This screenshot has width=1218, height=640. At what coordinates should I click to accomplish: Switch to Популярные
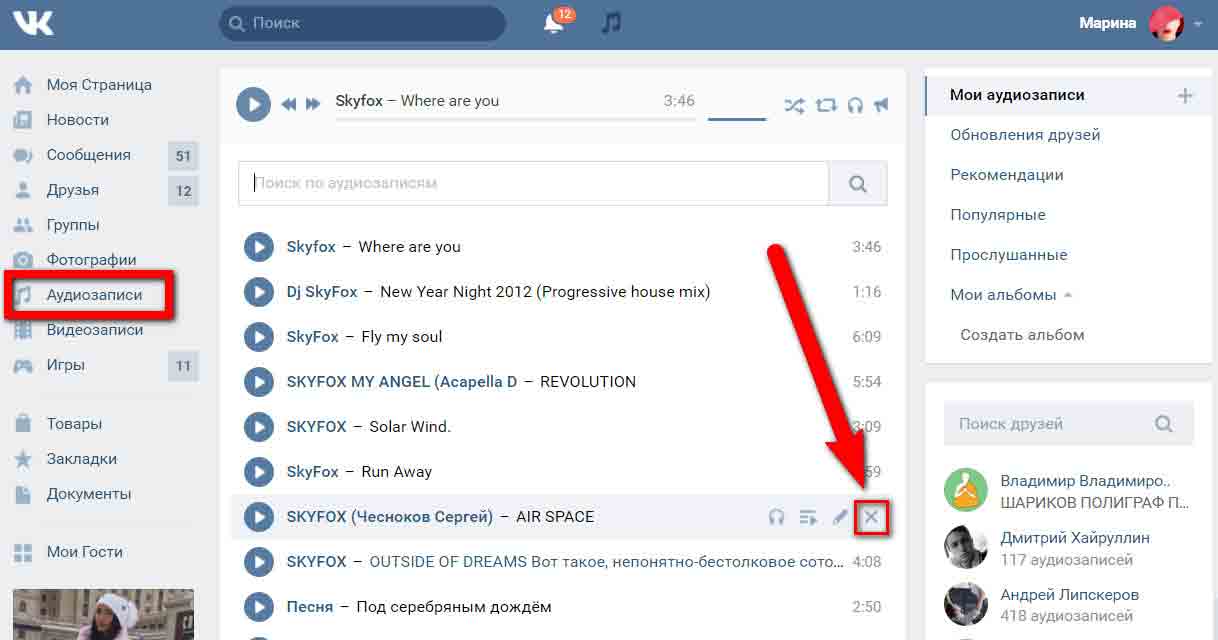998,215
